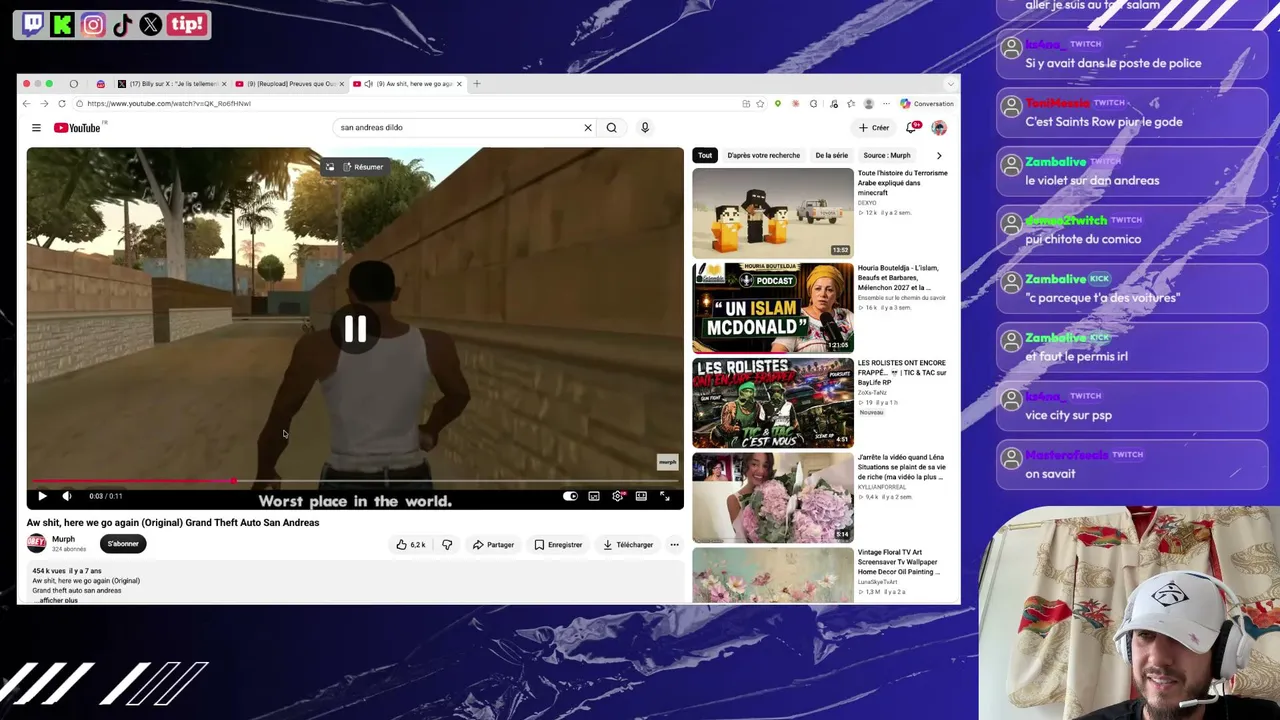
Task: Bookmark this page with star icon
Action: [x=760, y=104]
